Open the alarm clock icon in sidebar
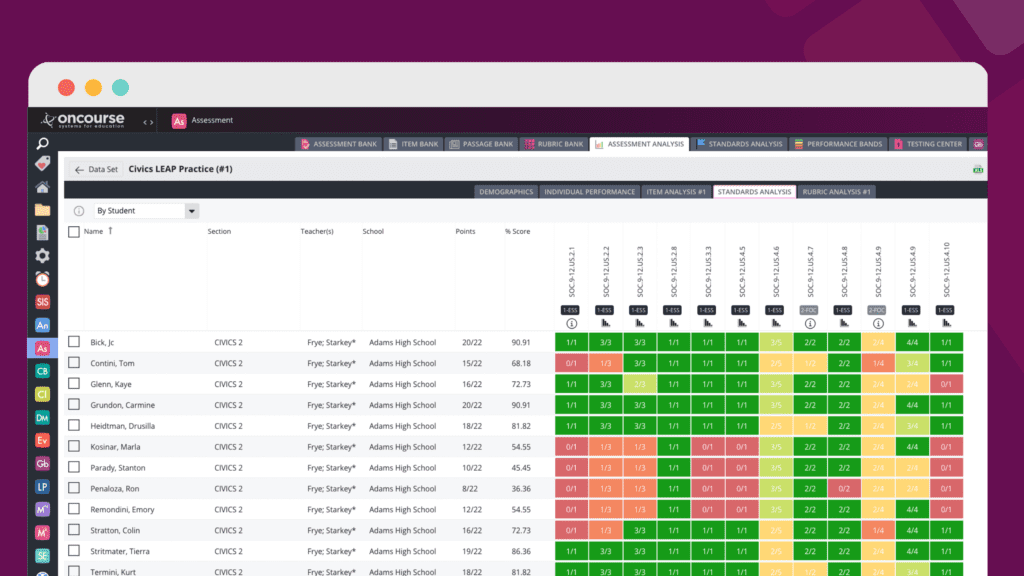The width and height of the screenshot is (1024, 576). pyautogui.click(x=42, y=279)
